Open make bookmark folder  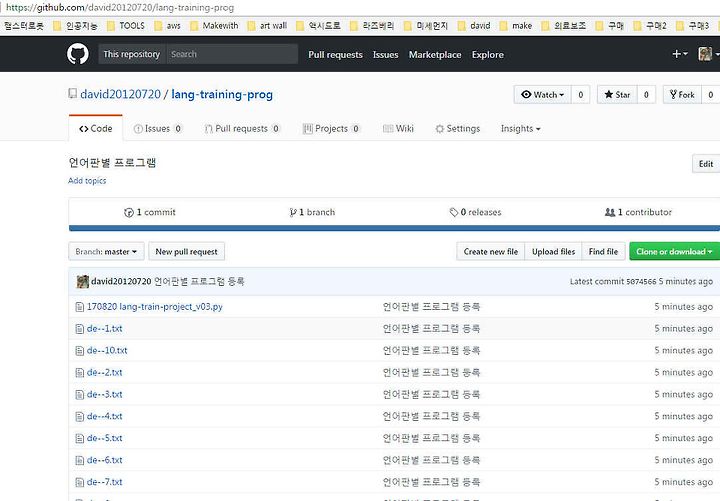tap(516, 26)
